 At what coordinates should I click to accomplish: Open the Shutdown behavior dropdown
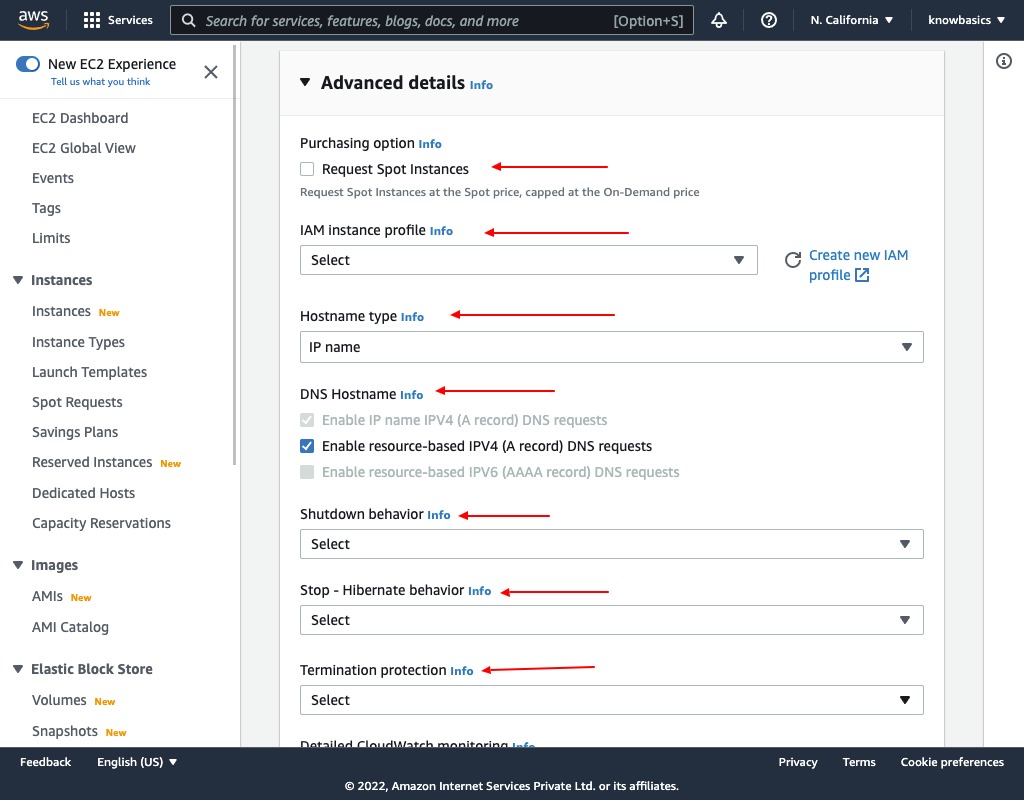click(x=611, y=544)
